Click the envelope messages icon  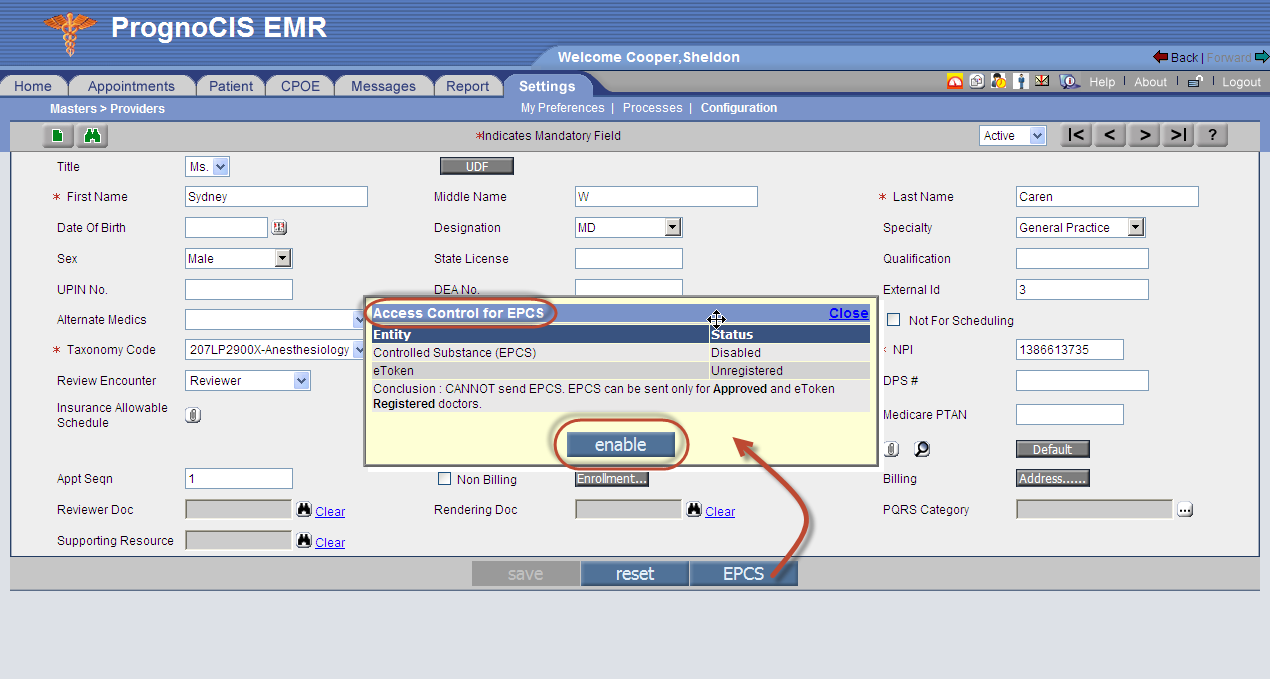1042,81
